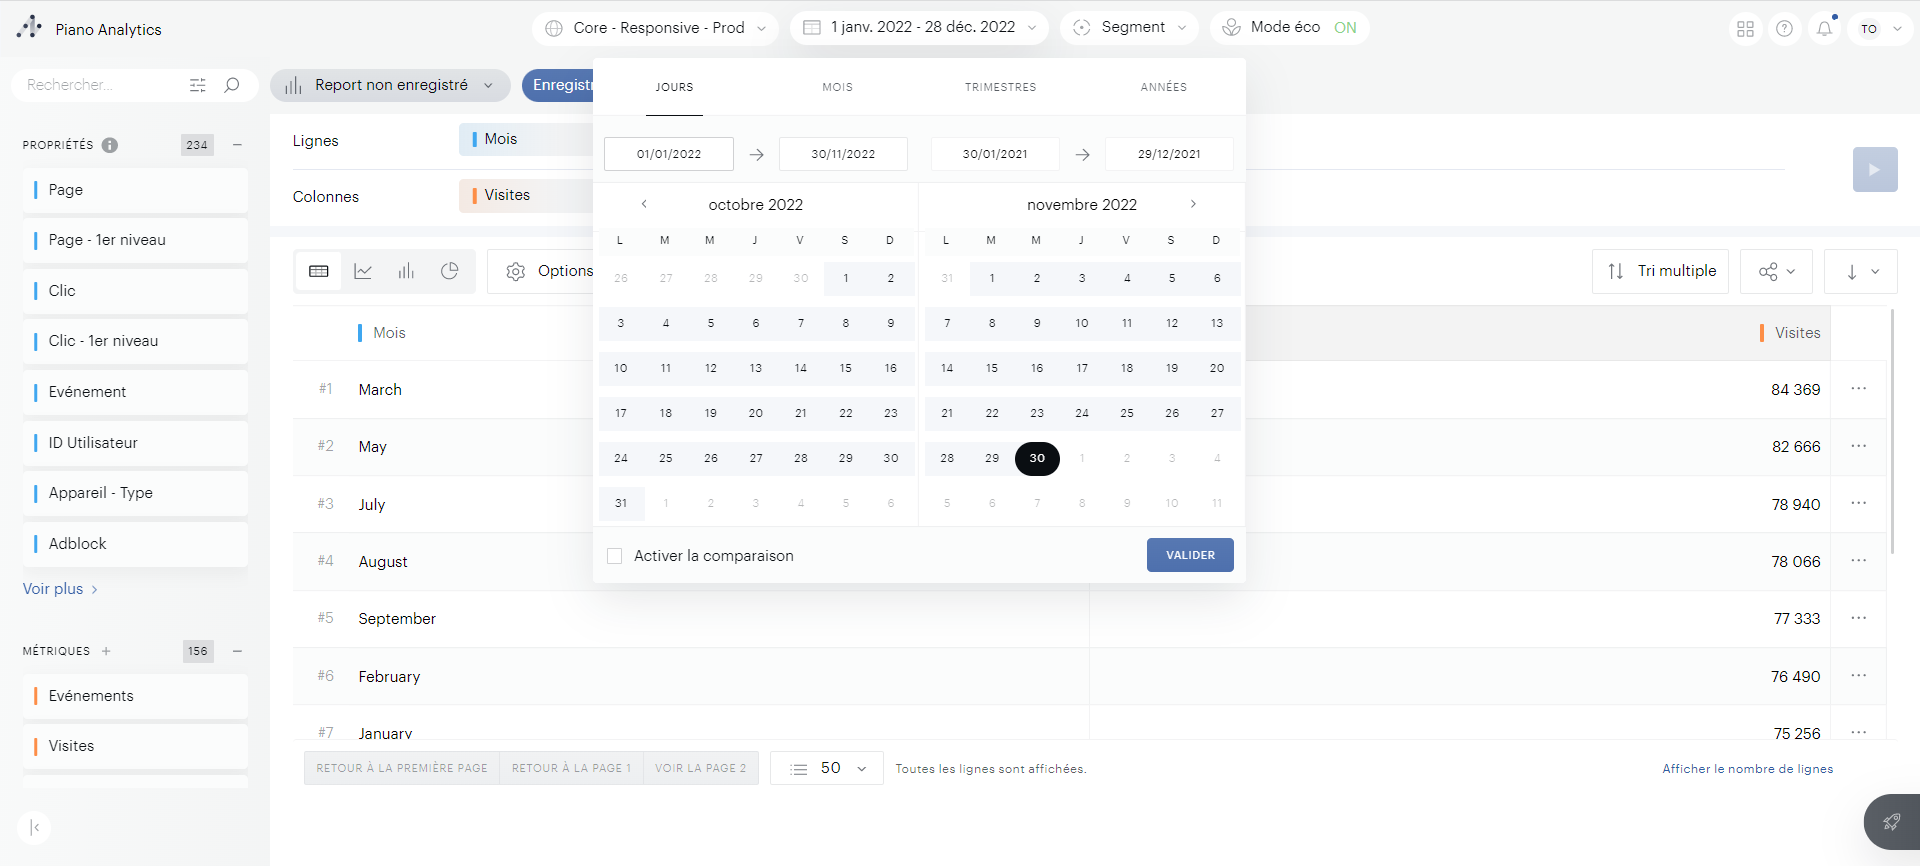Image resolution: width=1920 pixels, height=866 pixels.
Task: Select the table view icon
Action: (319, 271)
